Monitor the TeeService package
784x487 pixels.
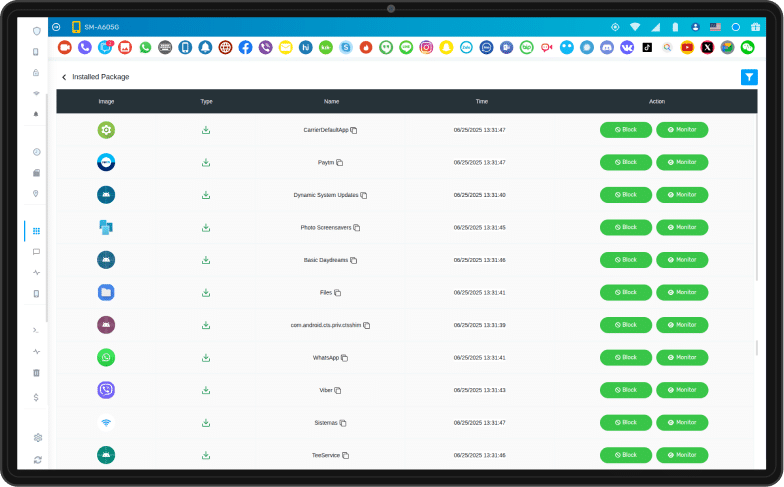[682, 455]
